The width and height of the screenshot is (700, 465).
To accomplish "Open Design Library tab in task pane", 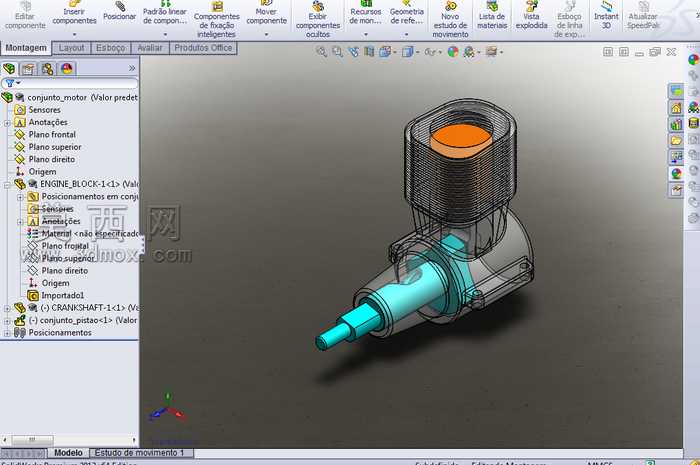I will click(x=676, y=124).
